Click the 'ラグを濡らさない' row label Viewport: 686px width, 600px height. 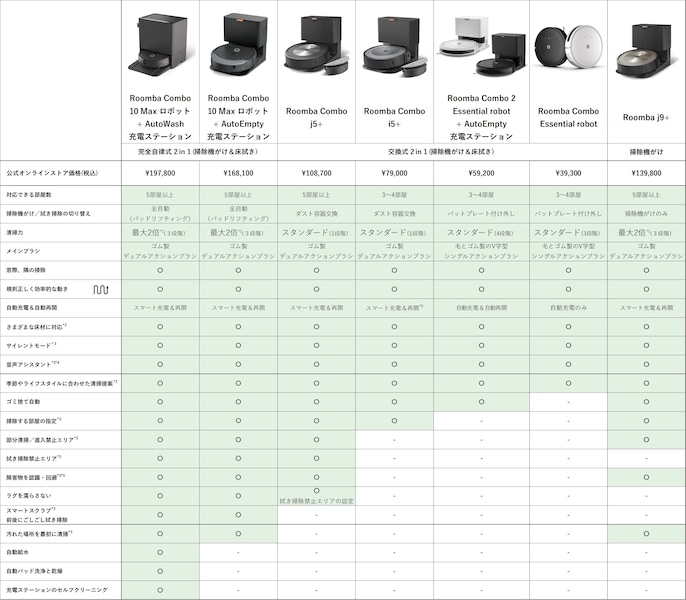(x=29, y=496)
